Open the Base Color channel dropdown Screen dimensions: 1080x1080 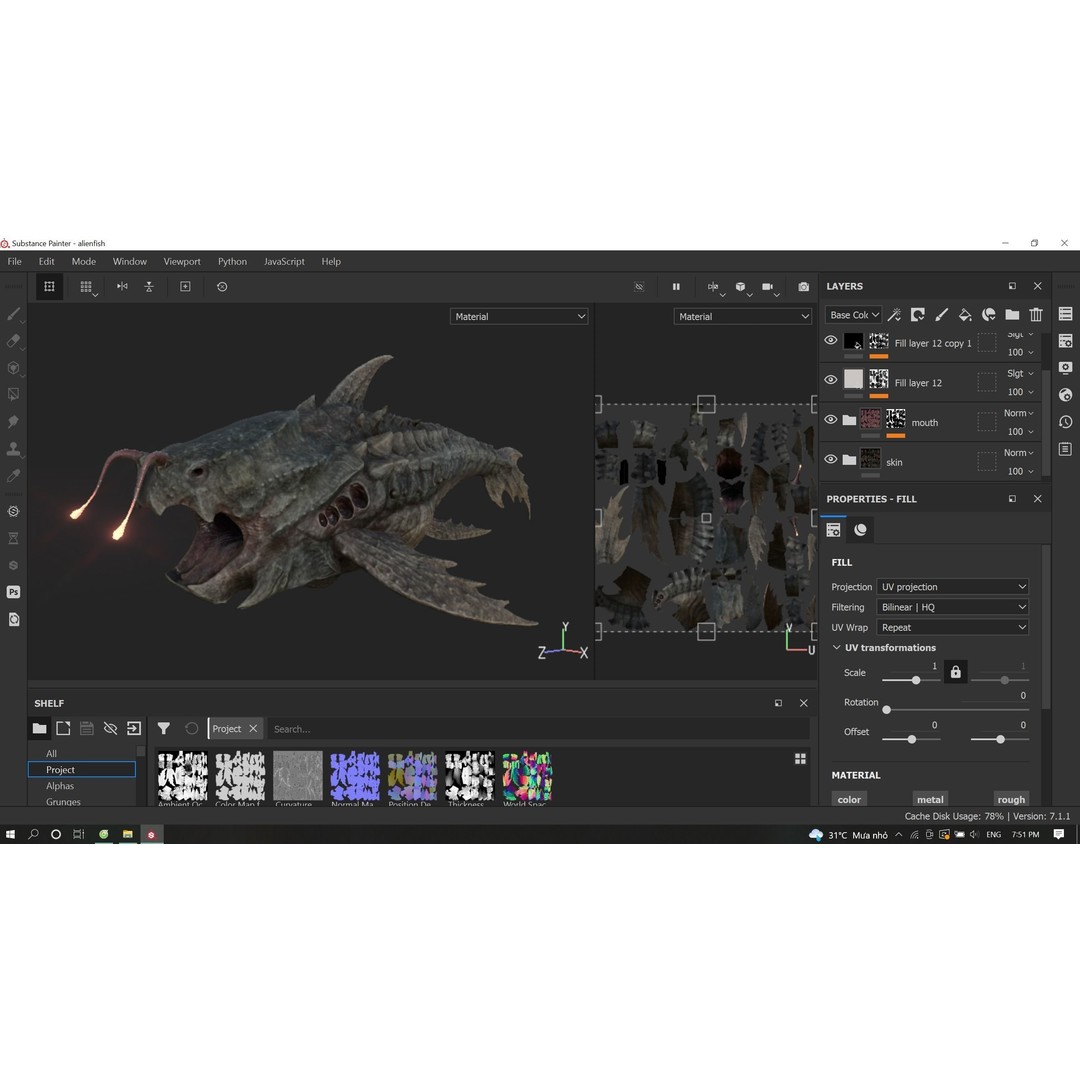(853, 315)
